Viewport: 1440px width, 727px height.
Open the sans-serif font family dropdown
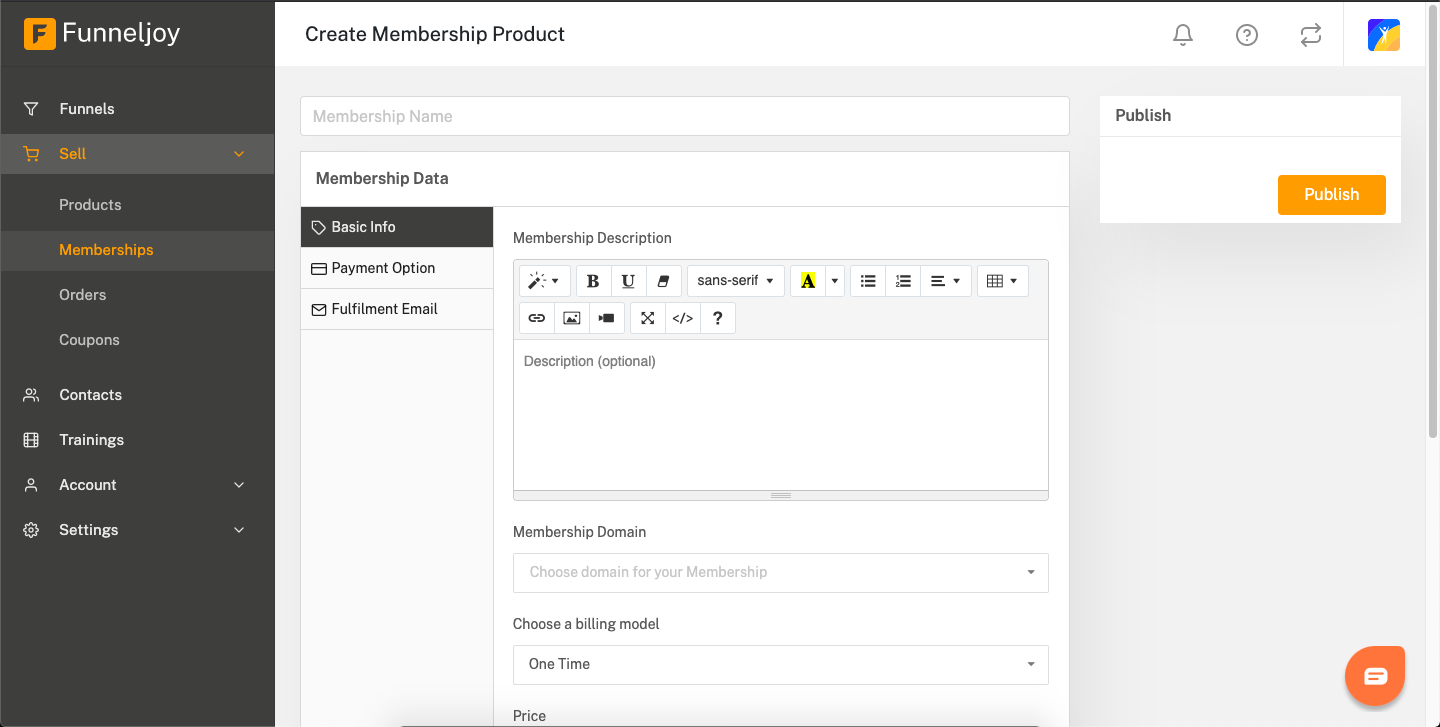(736, 281)
